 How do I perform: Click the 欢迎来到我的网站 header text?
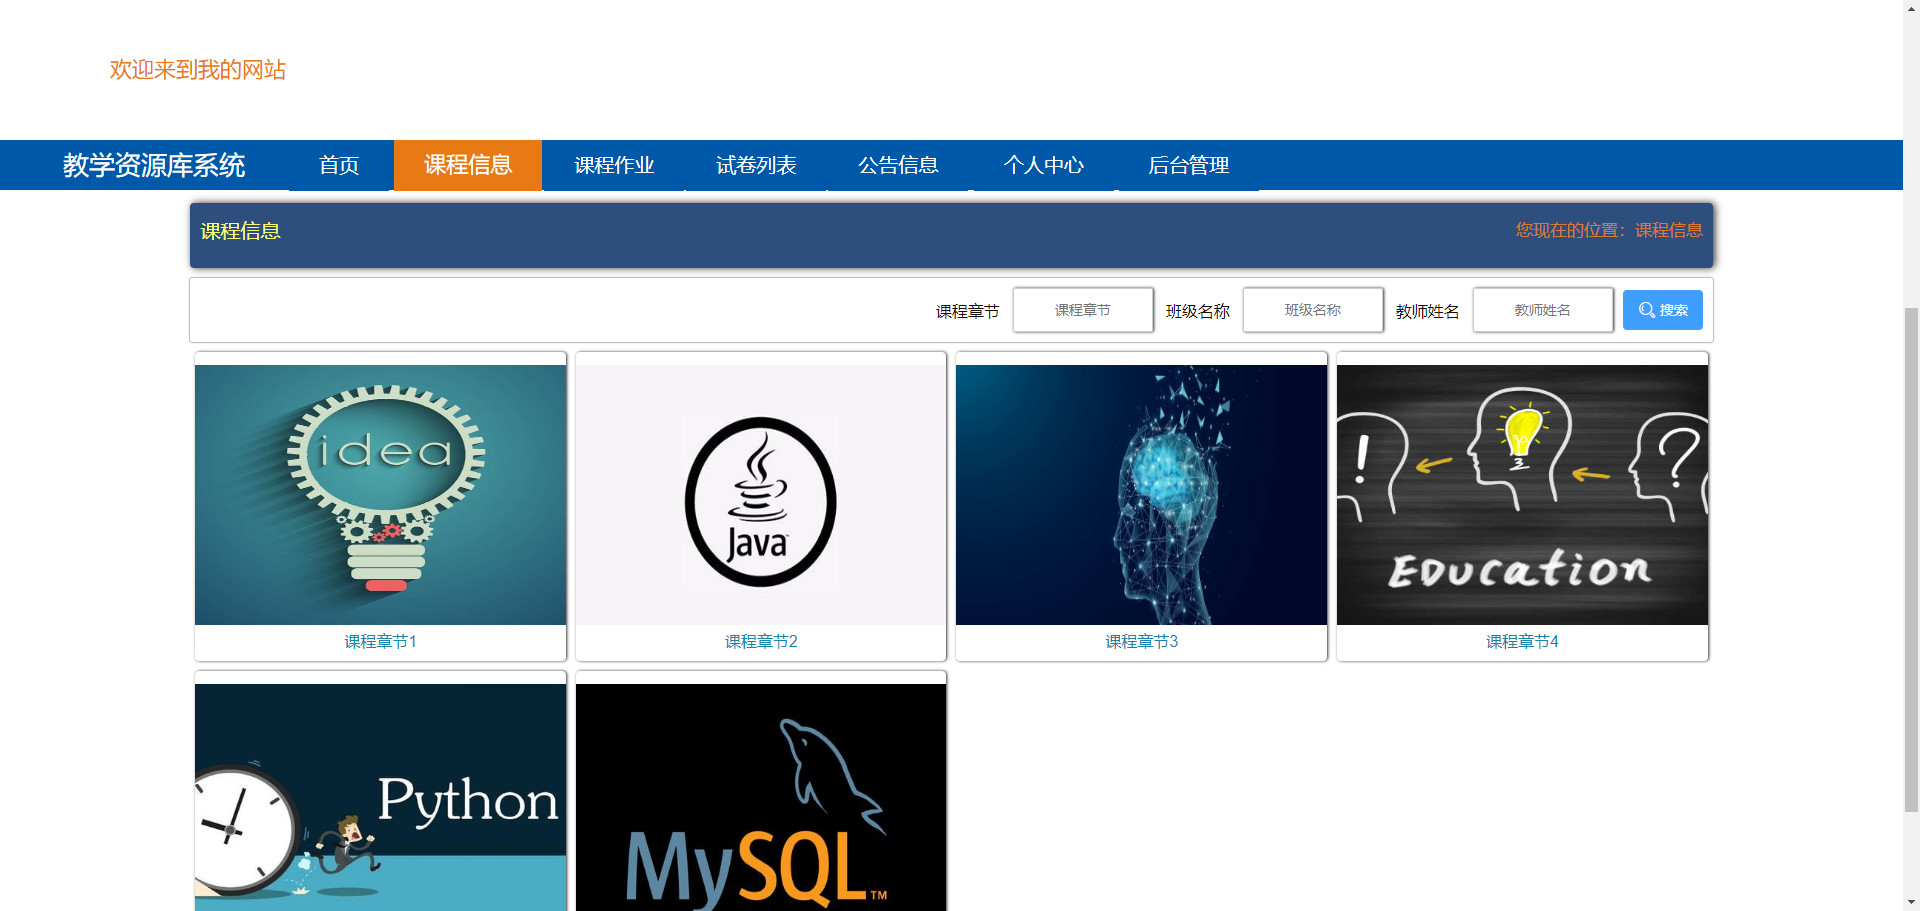click(x=198, y=70)
